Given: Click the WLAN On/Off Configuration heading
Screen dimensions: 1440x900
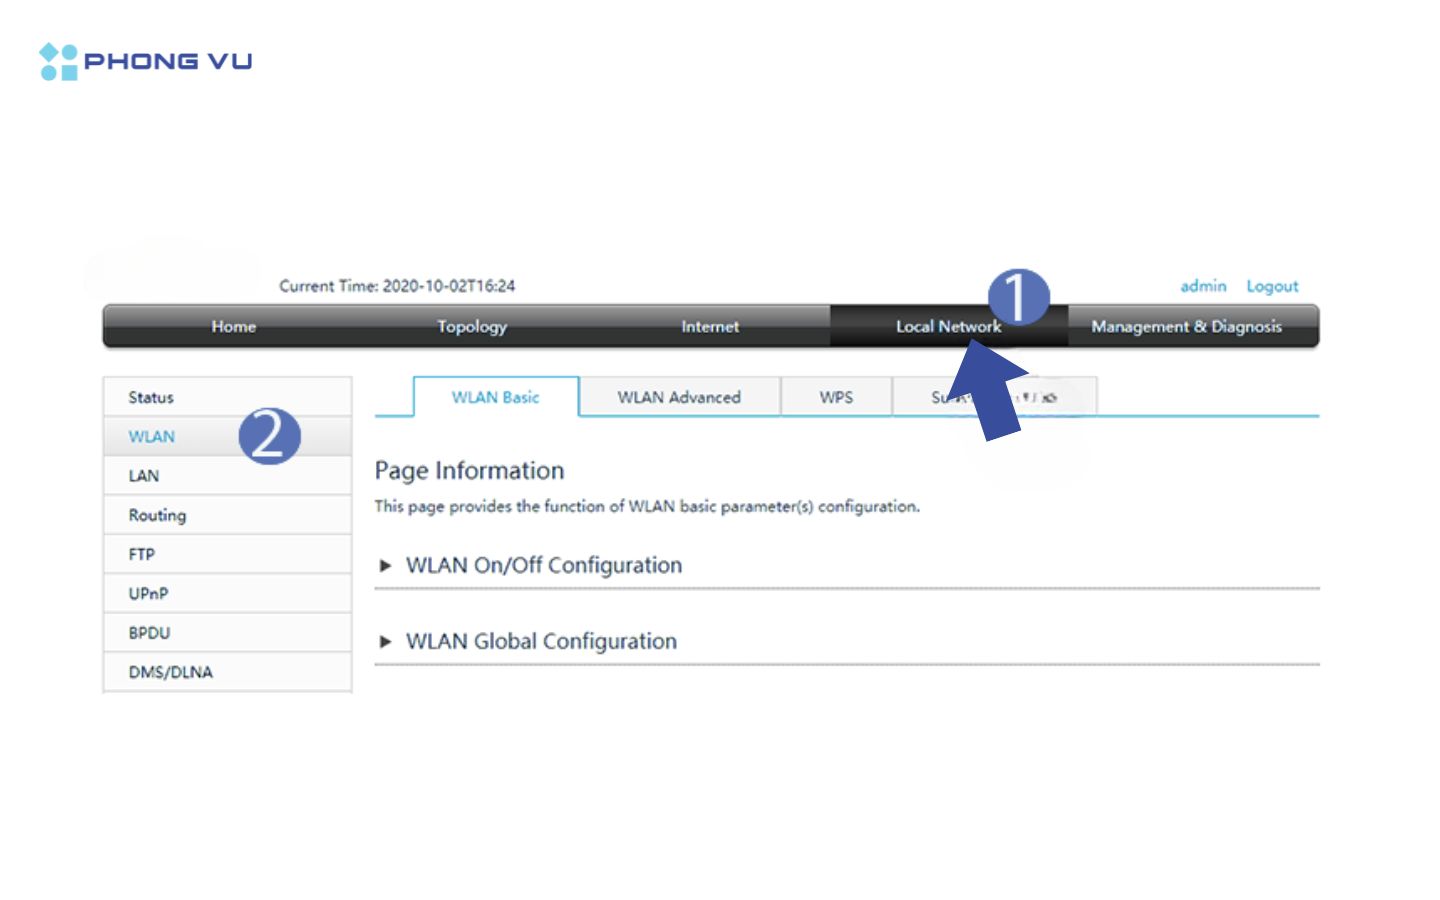Looking at the screenshot, I should (x=544, y=565).
